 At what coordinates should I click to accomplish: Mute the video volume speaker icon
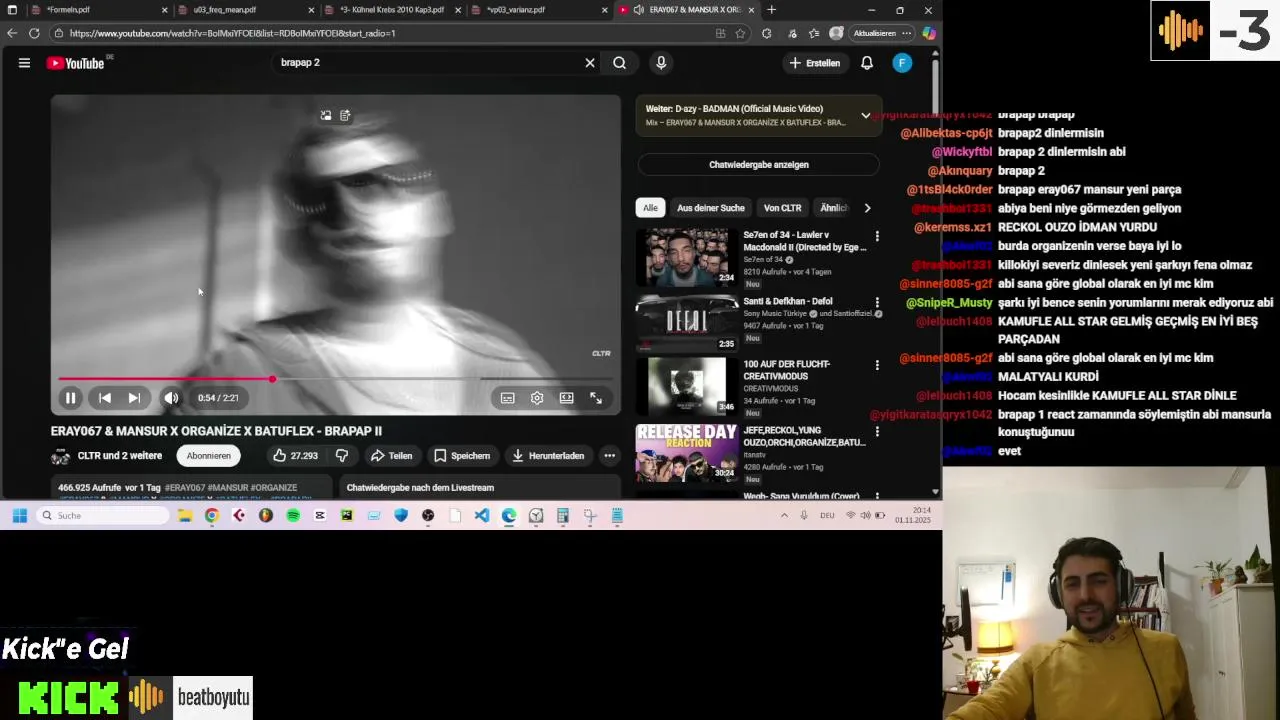tap(172, 398)
